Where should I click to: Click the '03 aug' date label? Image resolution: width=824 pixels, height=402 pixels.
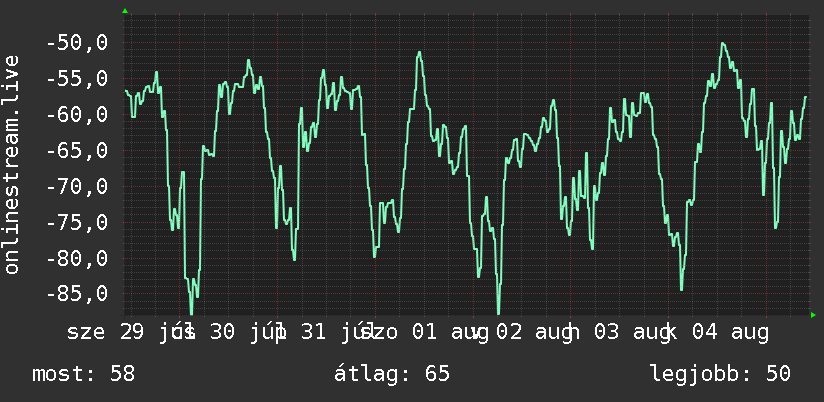(x=633, y=333)
